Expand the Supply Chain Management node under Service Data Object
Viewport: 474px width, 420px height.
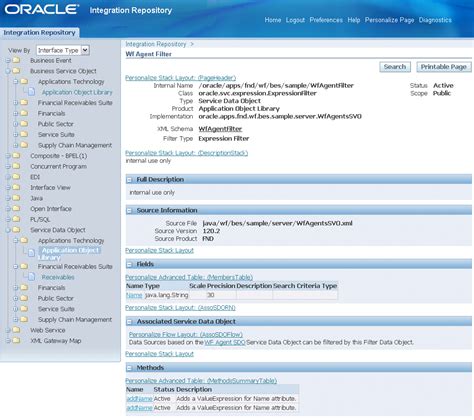[x=15, y=319]
